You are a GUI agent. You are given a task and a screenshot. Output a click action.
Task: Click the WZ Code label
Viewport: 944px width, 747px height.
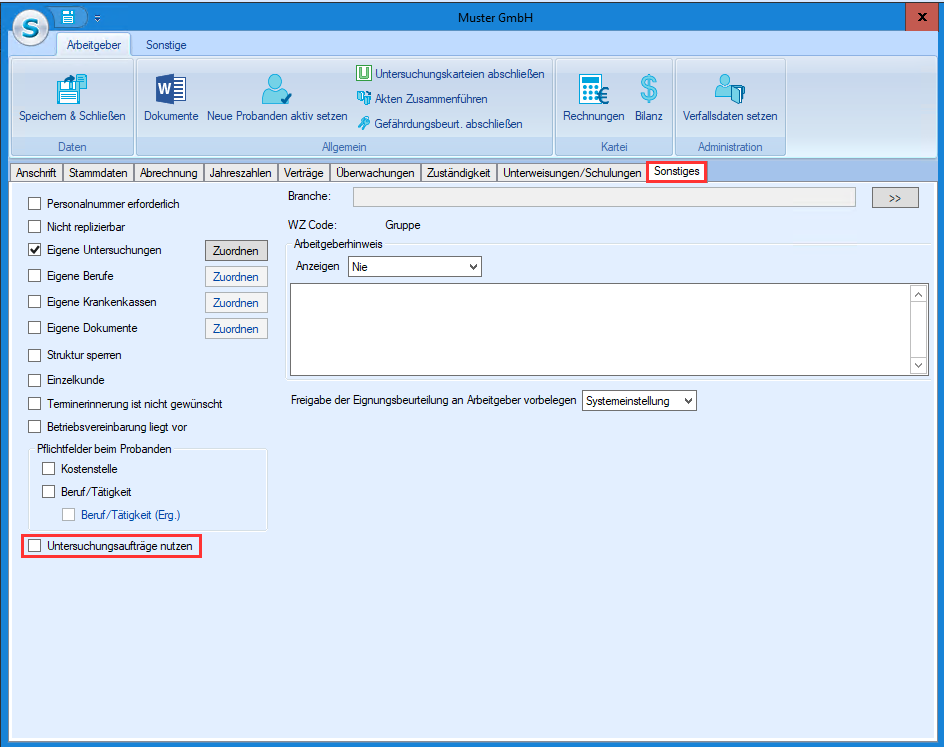312,225
